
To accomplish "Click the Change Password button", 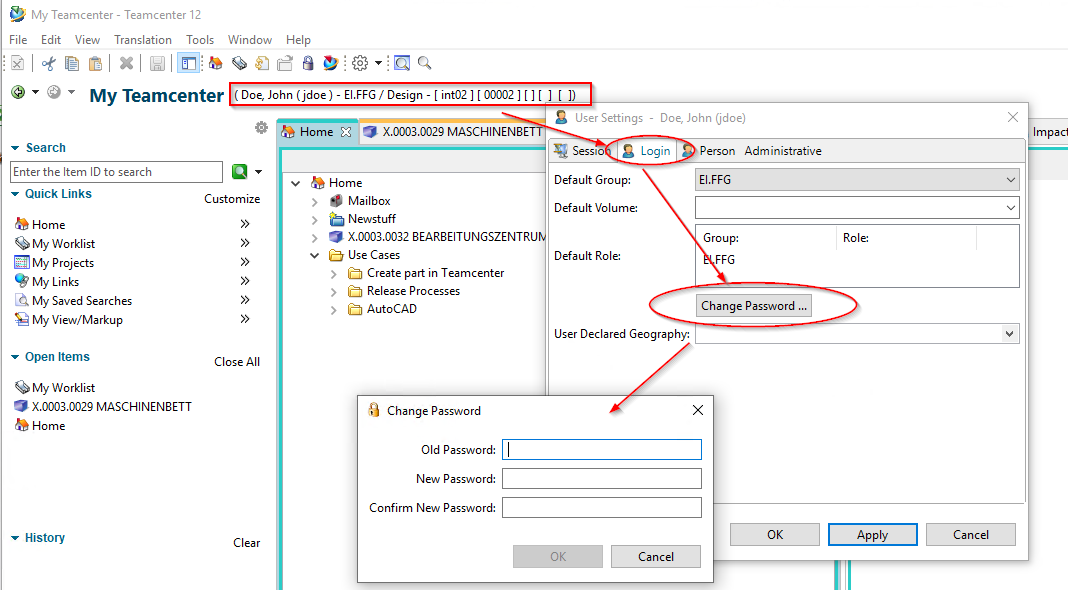I will (x=753, y=306).
